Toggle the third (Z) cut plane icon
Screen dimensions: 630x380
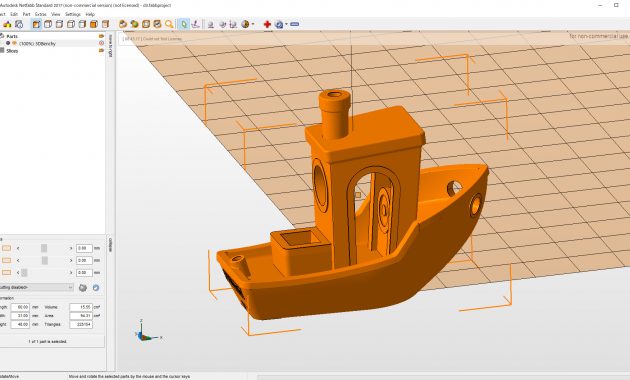[x=6, y=272]
